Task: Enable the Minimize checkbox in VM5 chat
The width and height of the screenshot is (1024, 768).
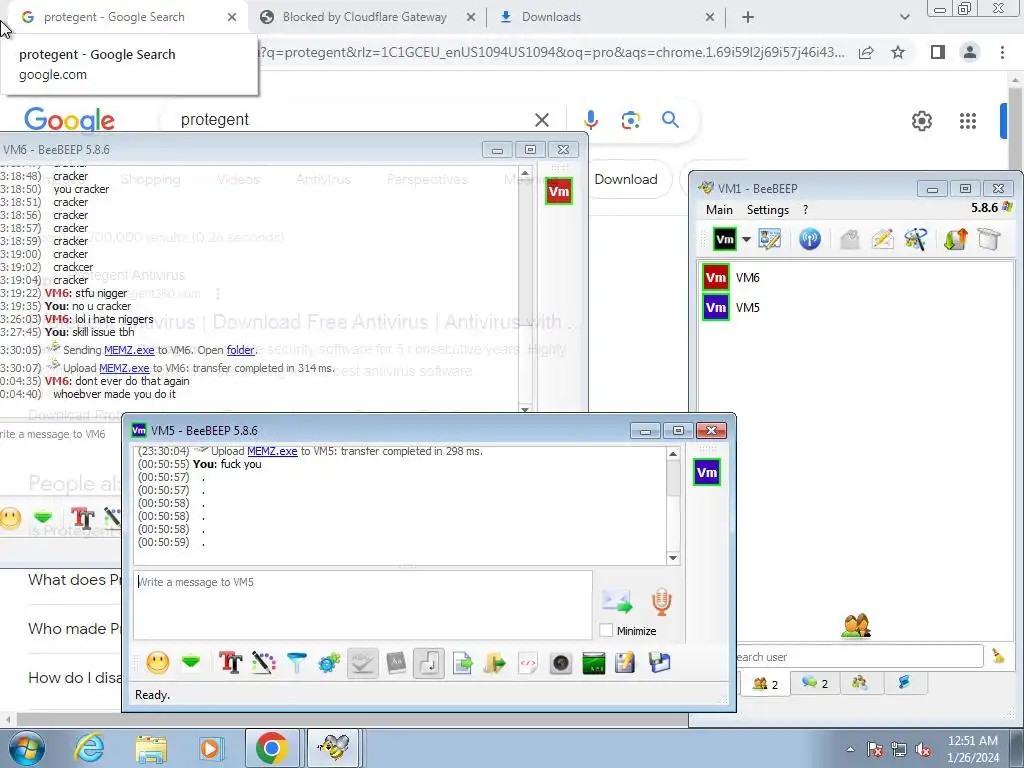Action: [x=606, y=630]
